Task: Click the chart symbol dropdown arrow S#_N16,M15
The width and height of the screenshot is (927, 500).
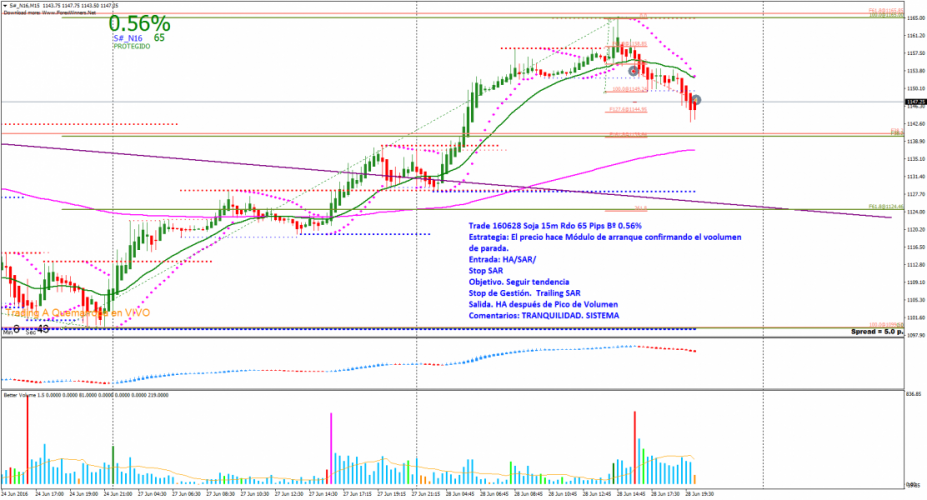Action: [4, 5]
